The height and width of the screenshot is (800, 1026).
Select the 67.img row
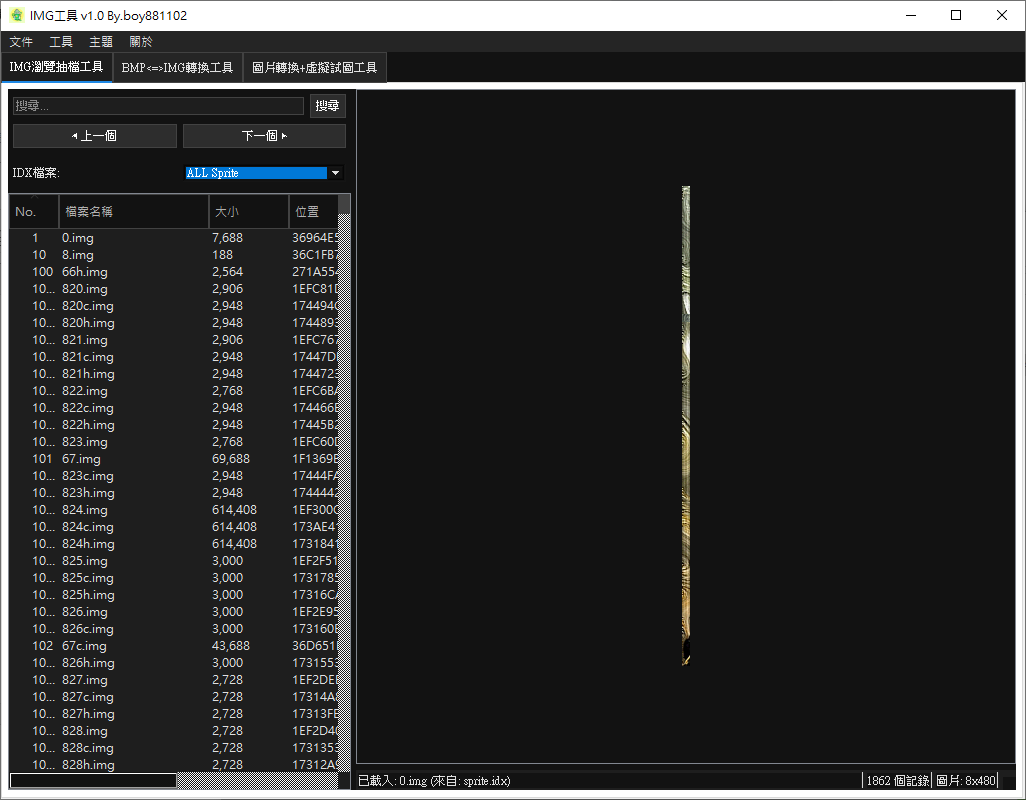tap(175, 459)
